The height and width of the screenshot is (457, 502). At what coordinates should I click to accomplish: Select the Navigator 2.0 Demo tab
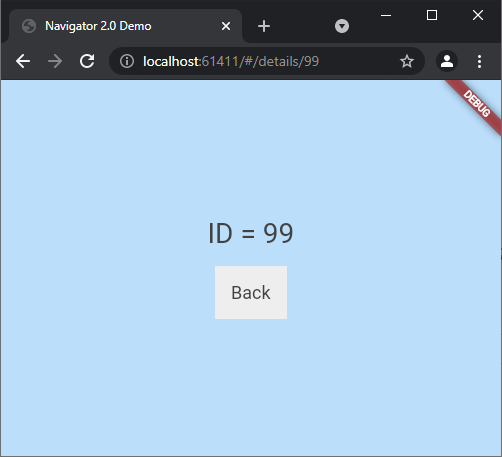126,26
